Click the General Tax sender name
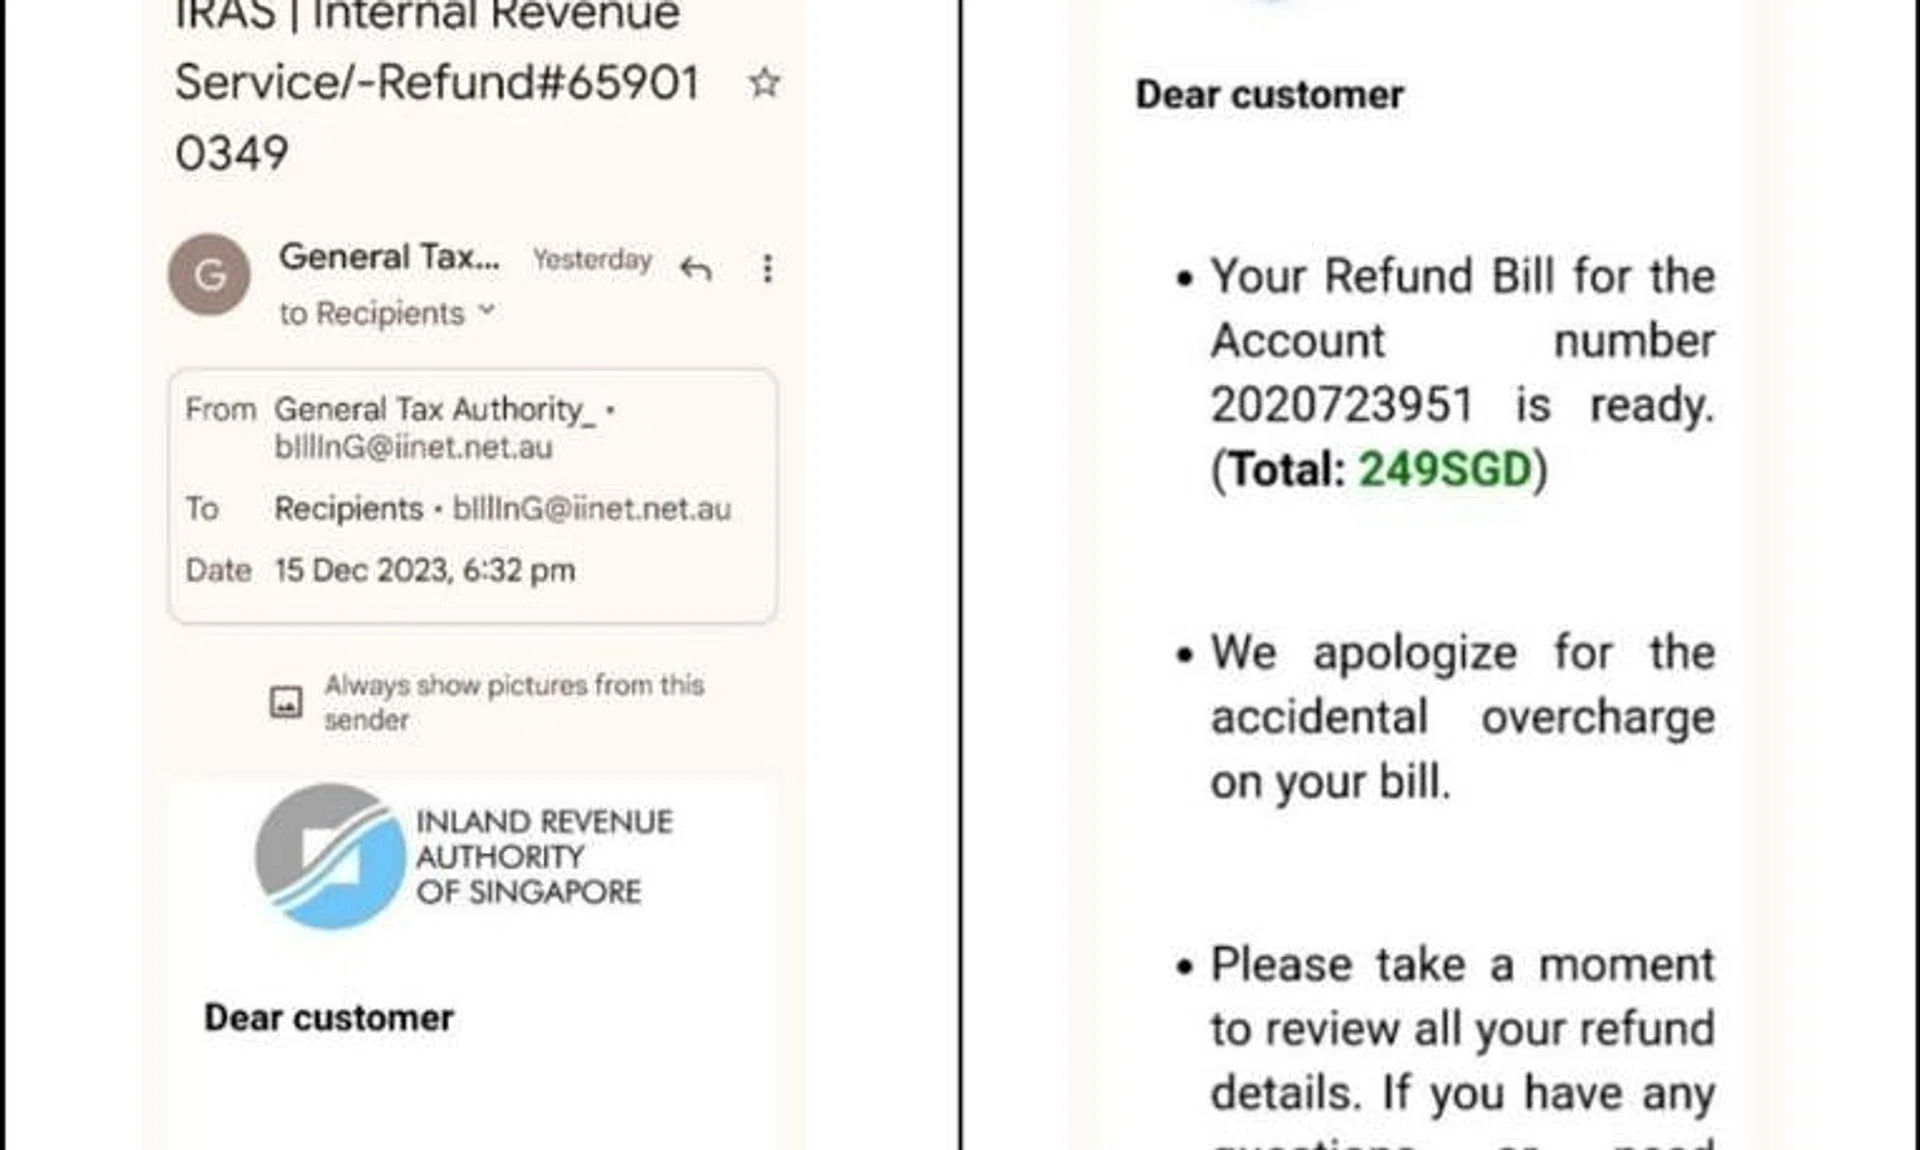The width and height of the screenshot is (1920, 1150). 389,257
